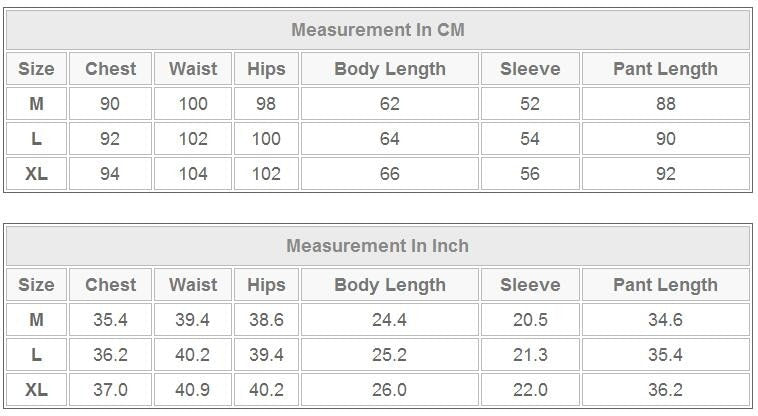Click the 88 pant length cell

(665, 104)
